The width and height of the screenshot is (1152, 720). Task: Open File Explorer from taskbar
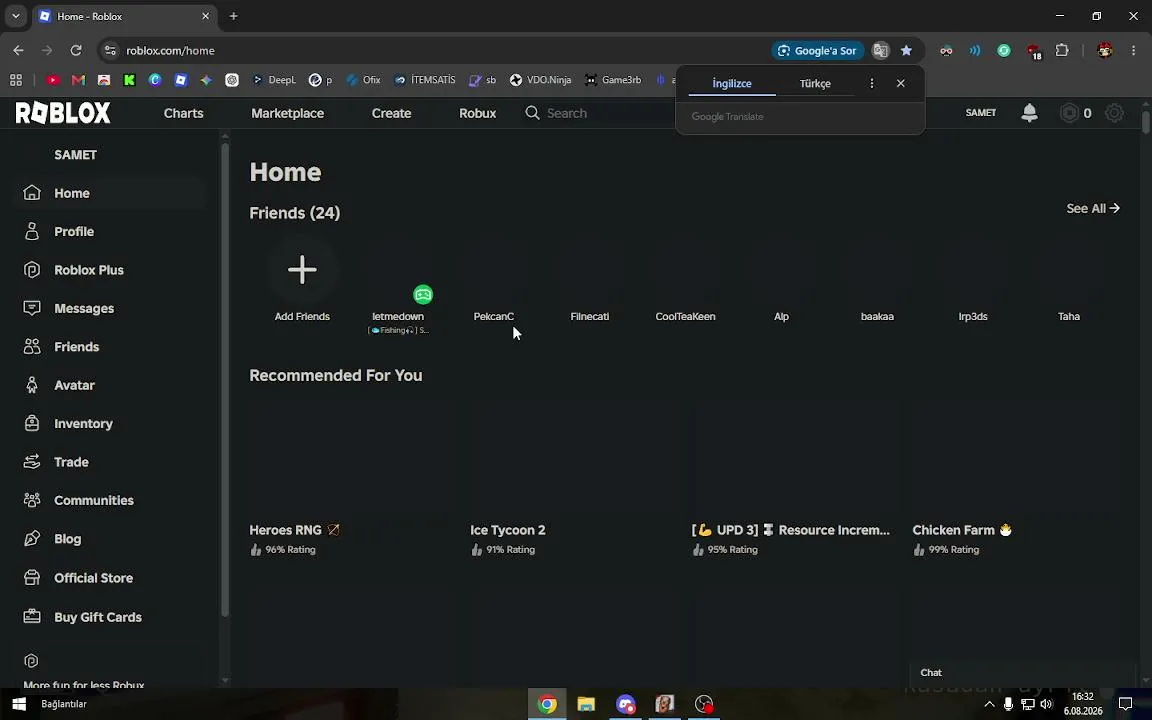(586, 704)
